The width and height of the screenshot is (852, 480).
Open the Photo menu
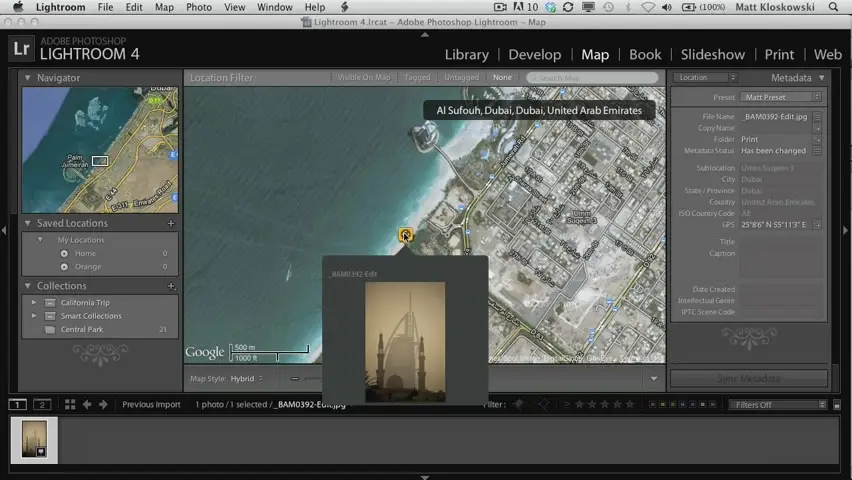(x=199, y=7)
